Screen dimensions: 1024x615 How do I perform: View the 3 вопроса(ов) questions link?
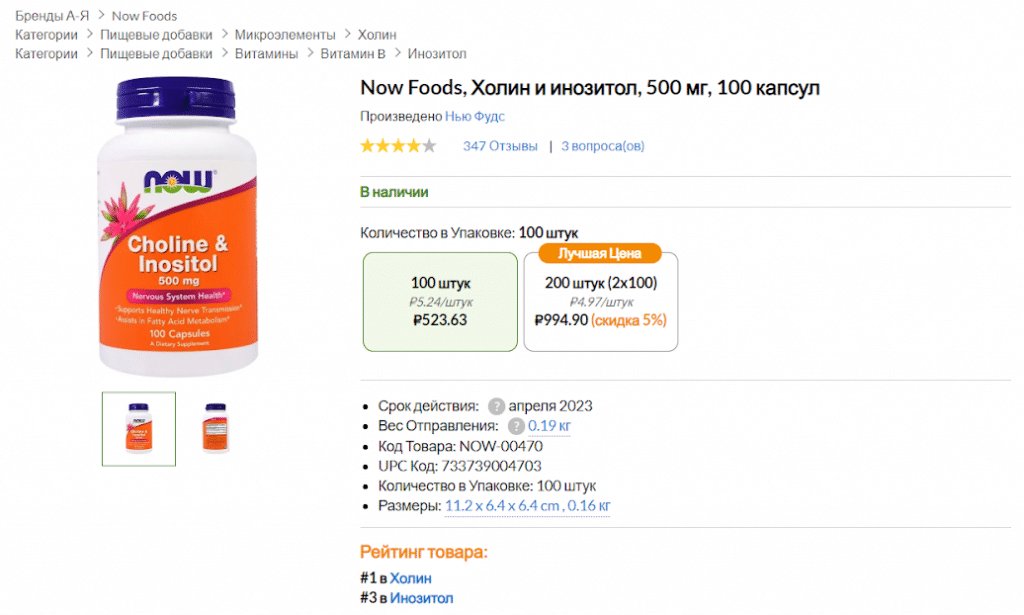coord(602,145)
